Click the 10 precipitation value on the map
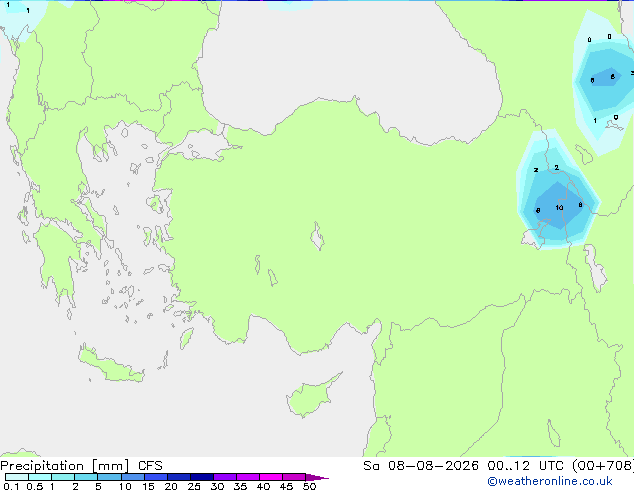The image size is (634, 490). [x=559, y=207]
